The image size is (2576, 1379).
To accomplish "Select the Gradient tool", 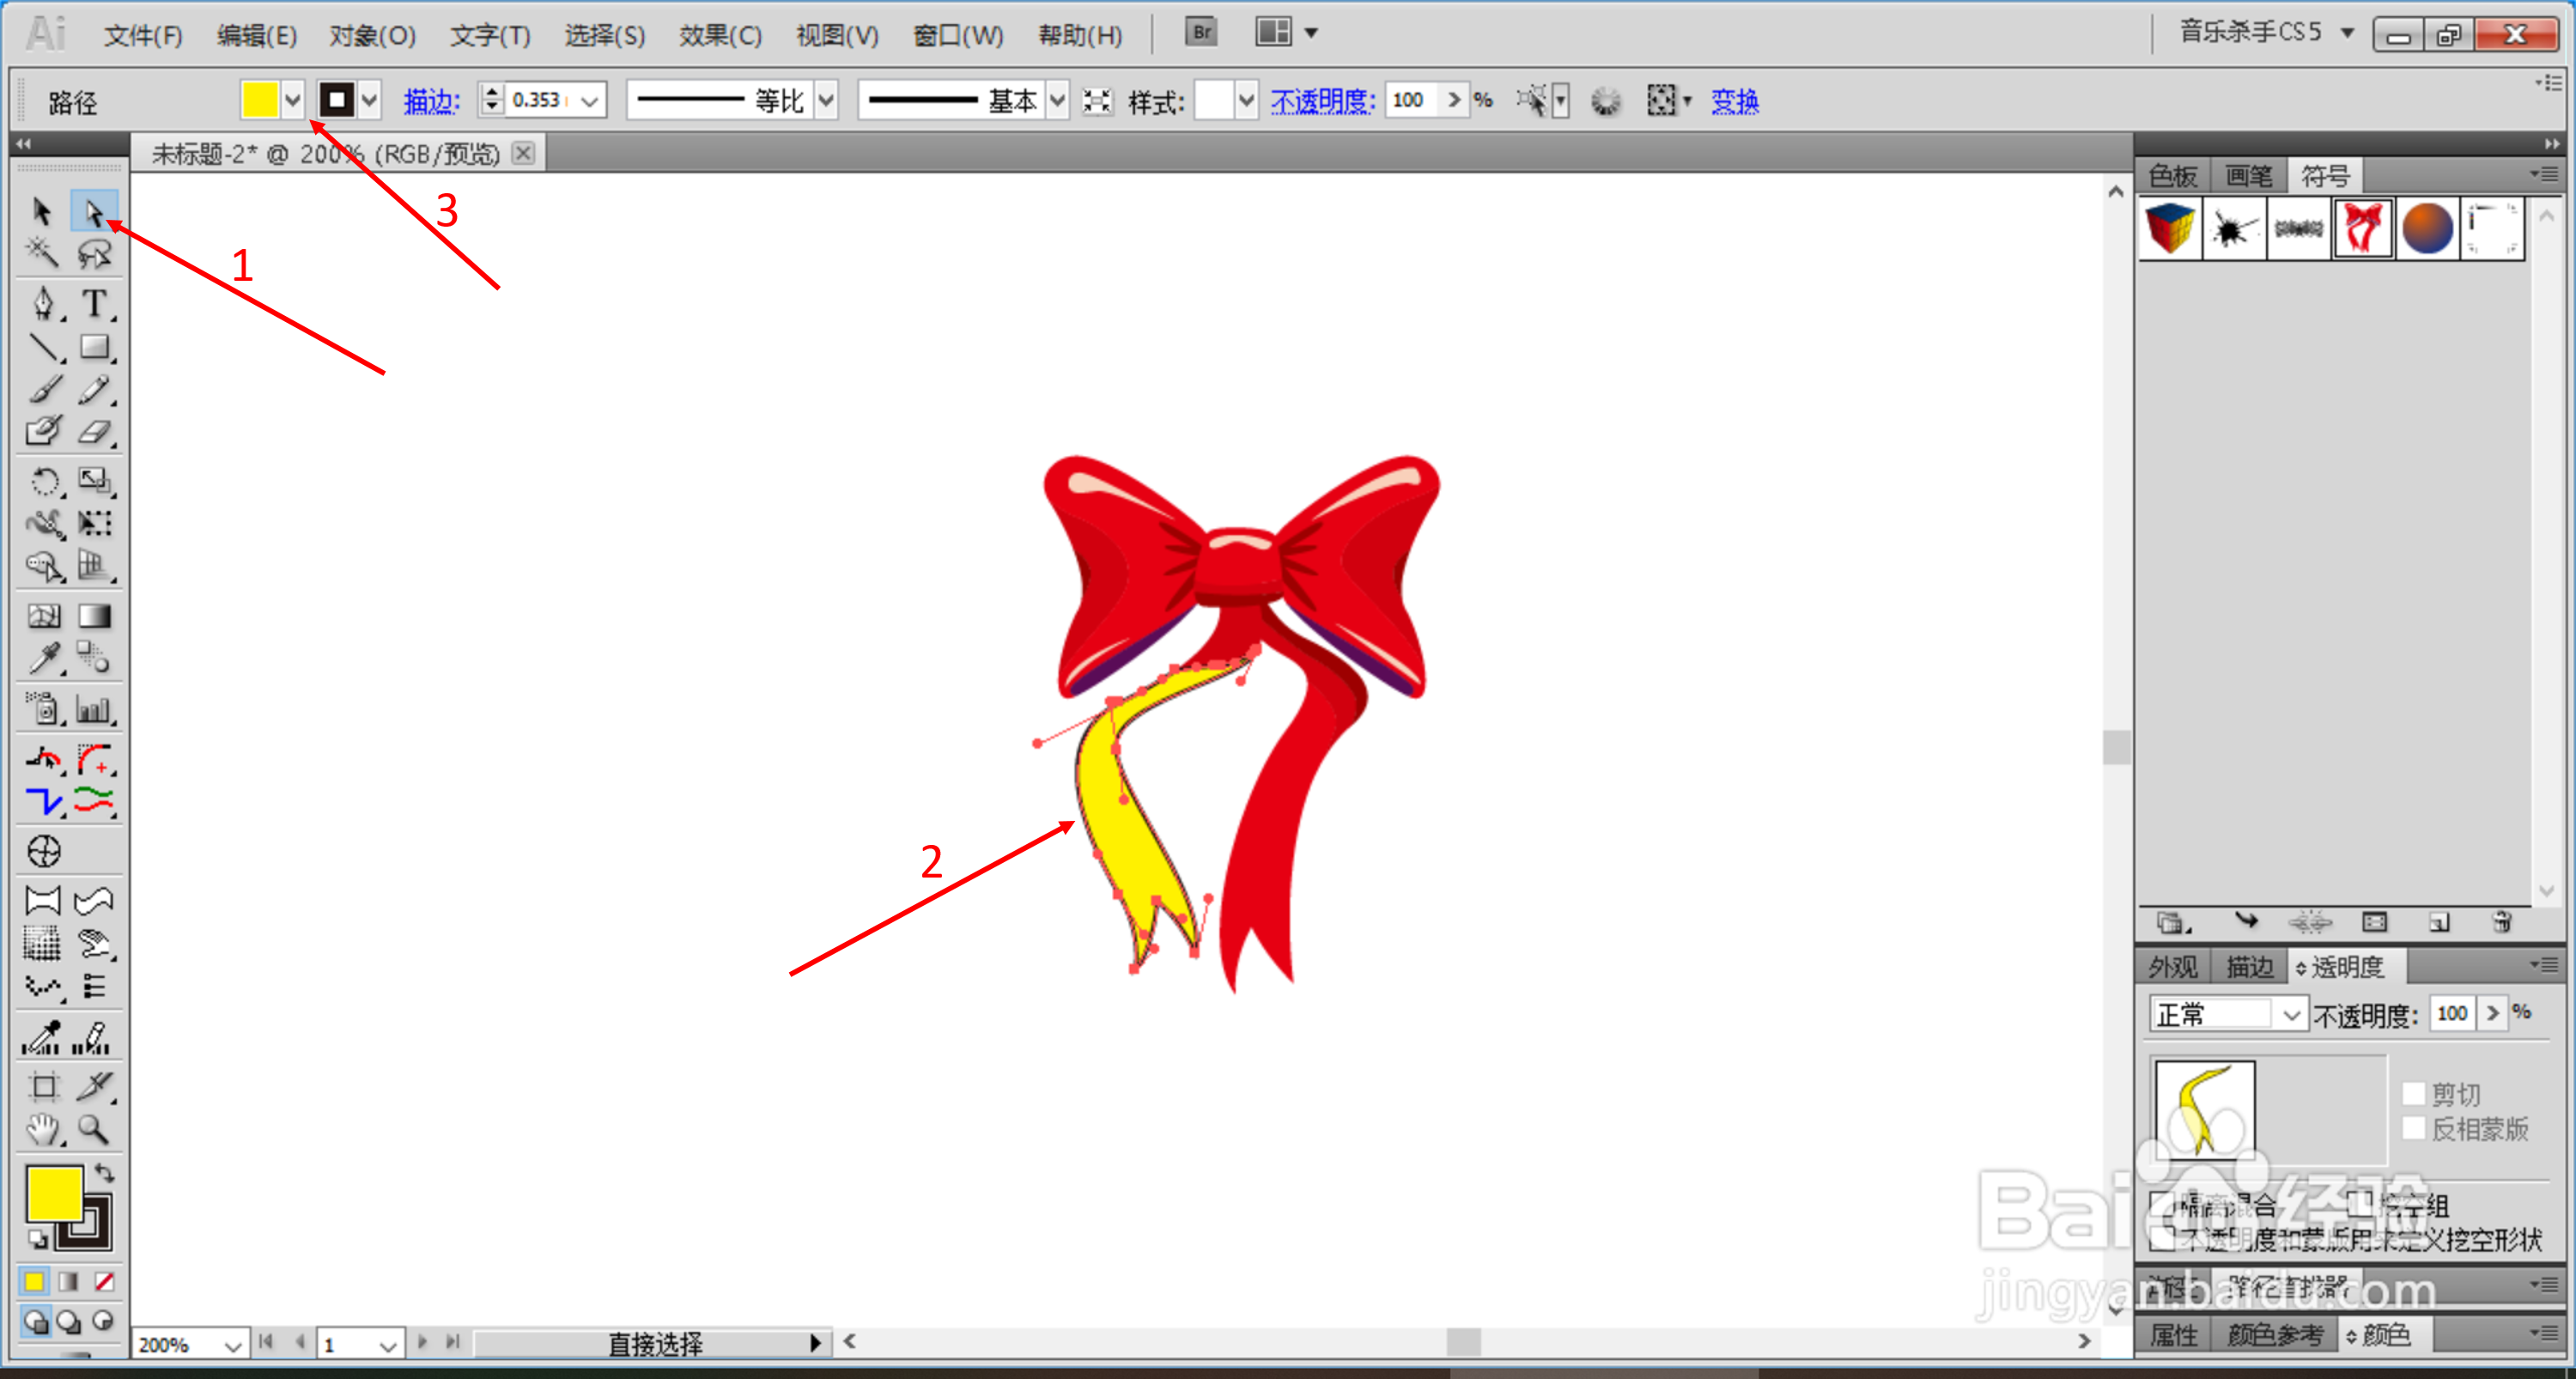I will click(x=94, y=616).
